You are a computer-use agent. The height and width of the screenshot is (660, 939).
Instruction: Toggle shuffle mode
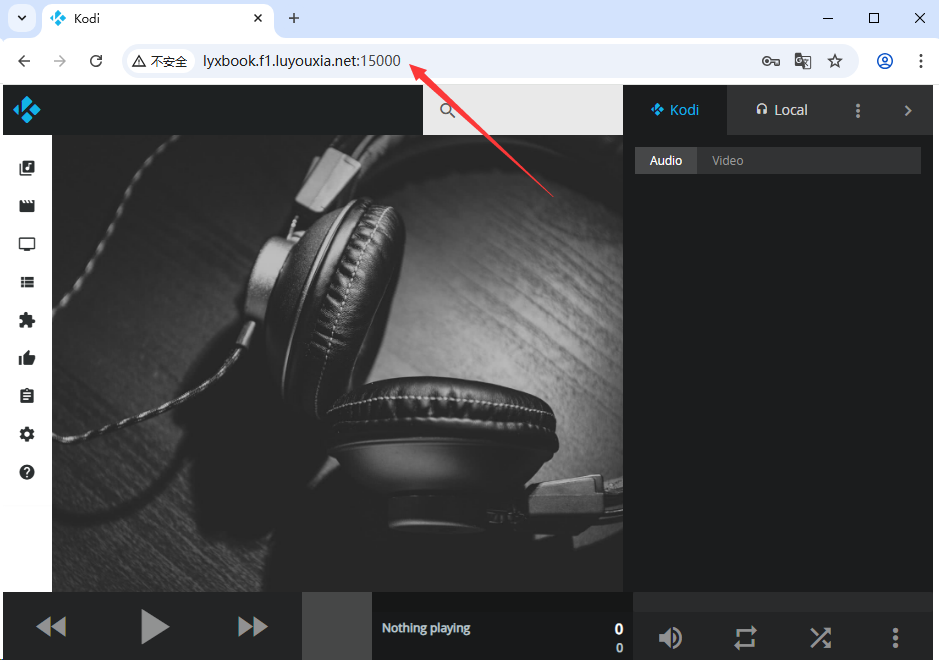[x=820, y=638]
